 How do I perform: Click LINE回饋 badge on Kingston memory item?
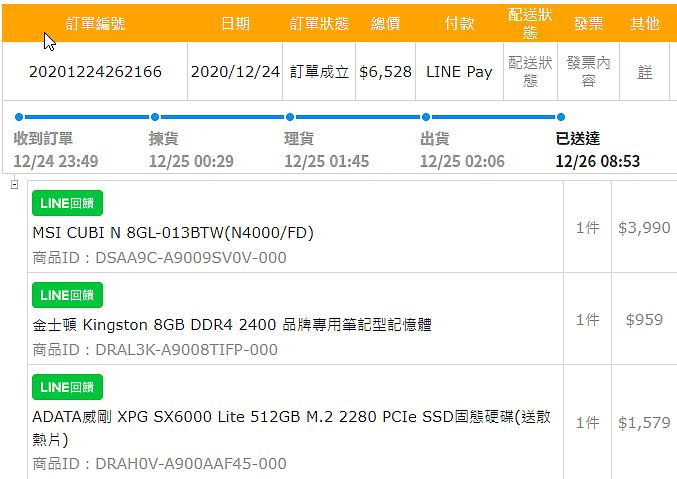click(67, 294)
